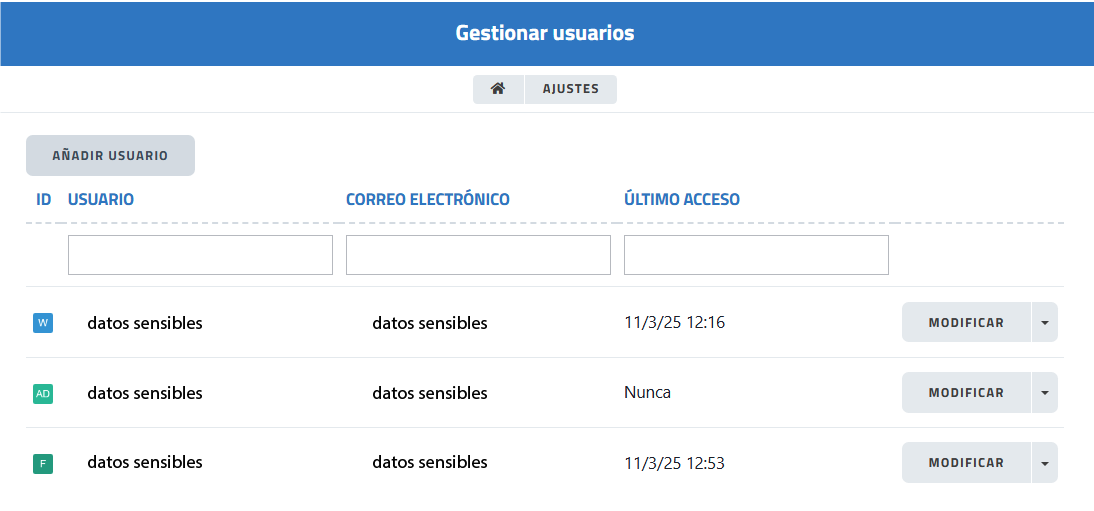Click the green F user badge

(43, 464)
